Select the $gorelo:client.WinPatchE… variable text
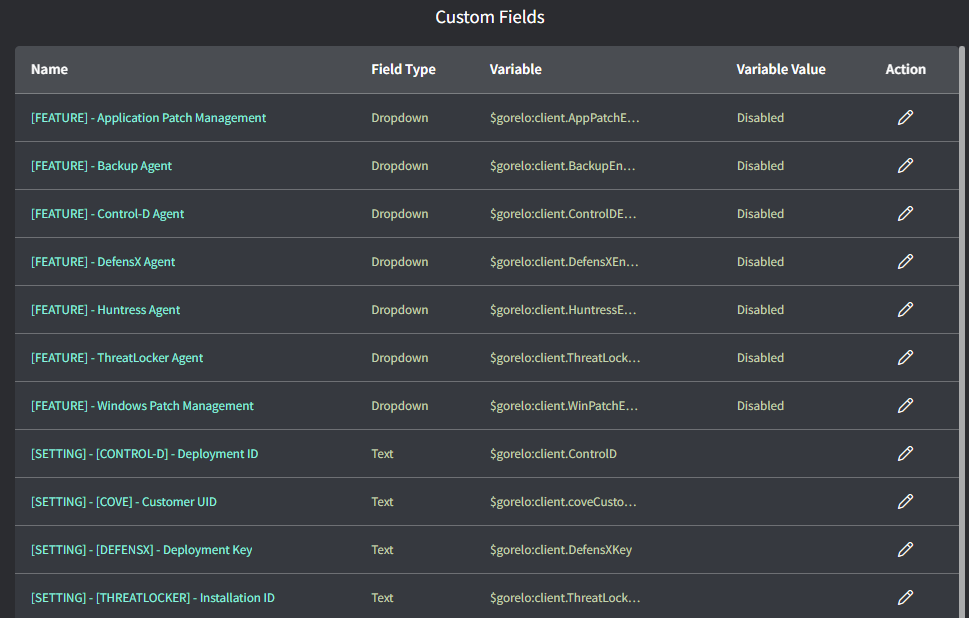Image resolution: width=969 pixels, height=618 pixels. (x=564, y=406)
